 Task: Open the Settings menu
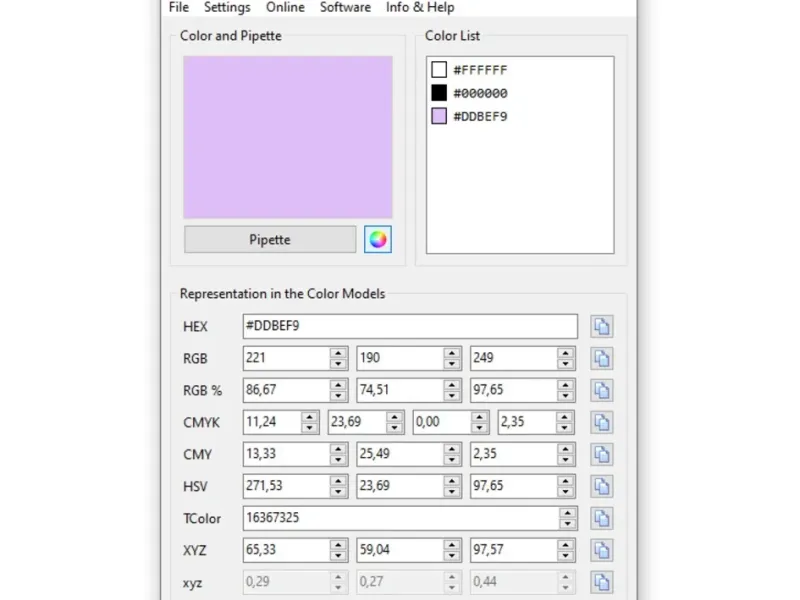[x=227, y=7]
